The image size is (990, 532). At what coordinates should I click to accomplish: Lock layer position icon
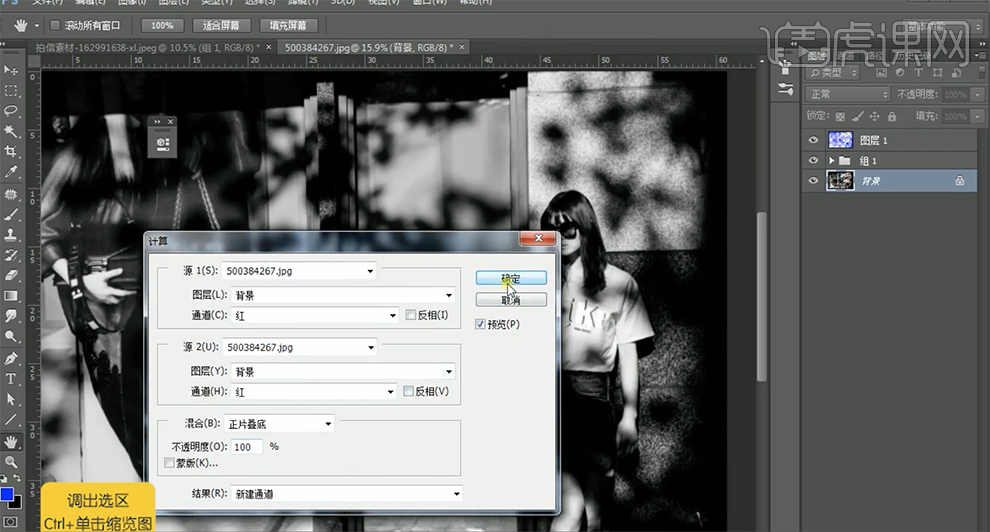[x=874, y=116]
